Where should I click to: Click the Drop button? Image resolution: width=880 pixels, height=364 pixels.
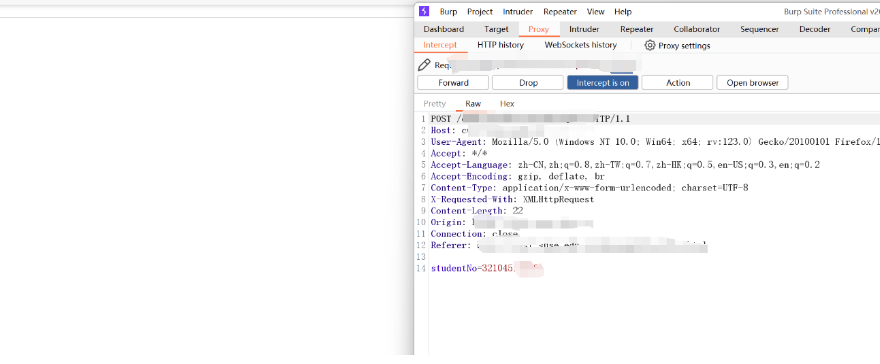528,83
